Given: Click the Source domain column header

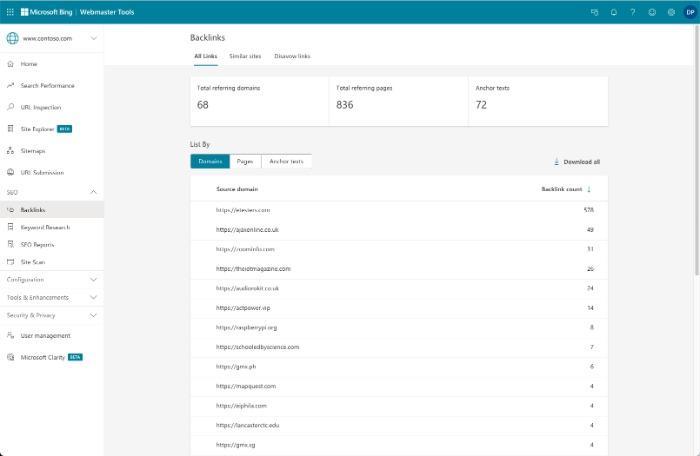Looking at the screenshot, I should coord(237,189).
